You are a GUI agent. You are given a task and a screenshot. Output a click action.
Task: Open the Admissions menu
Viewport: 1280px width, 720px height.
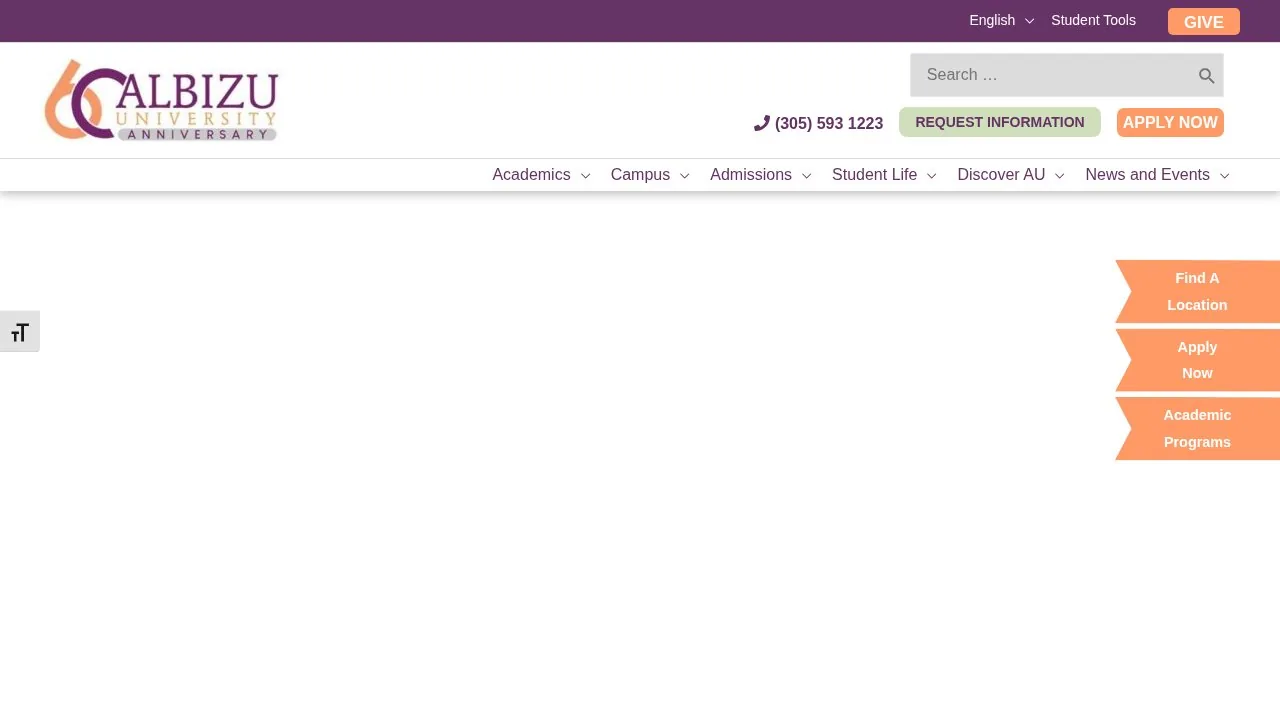coord(751,175)
